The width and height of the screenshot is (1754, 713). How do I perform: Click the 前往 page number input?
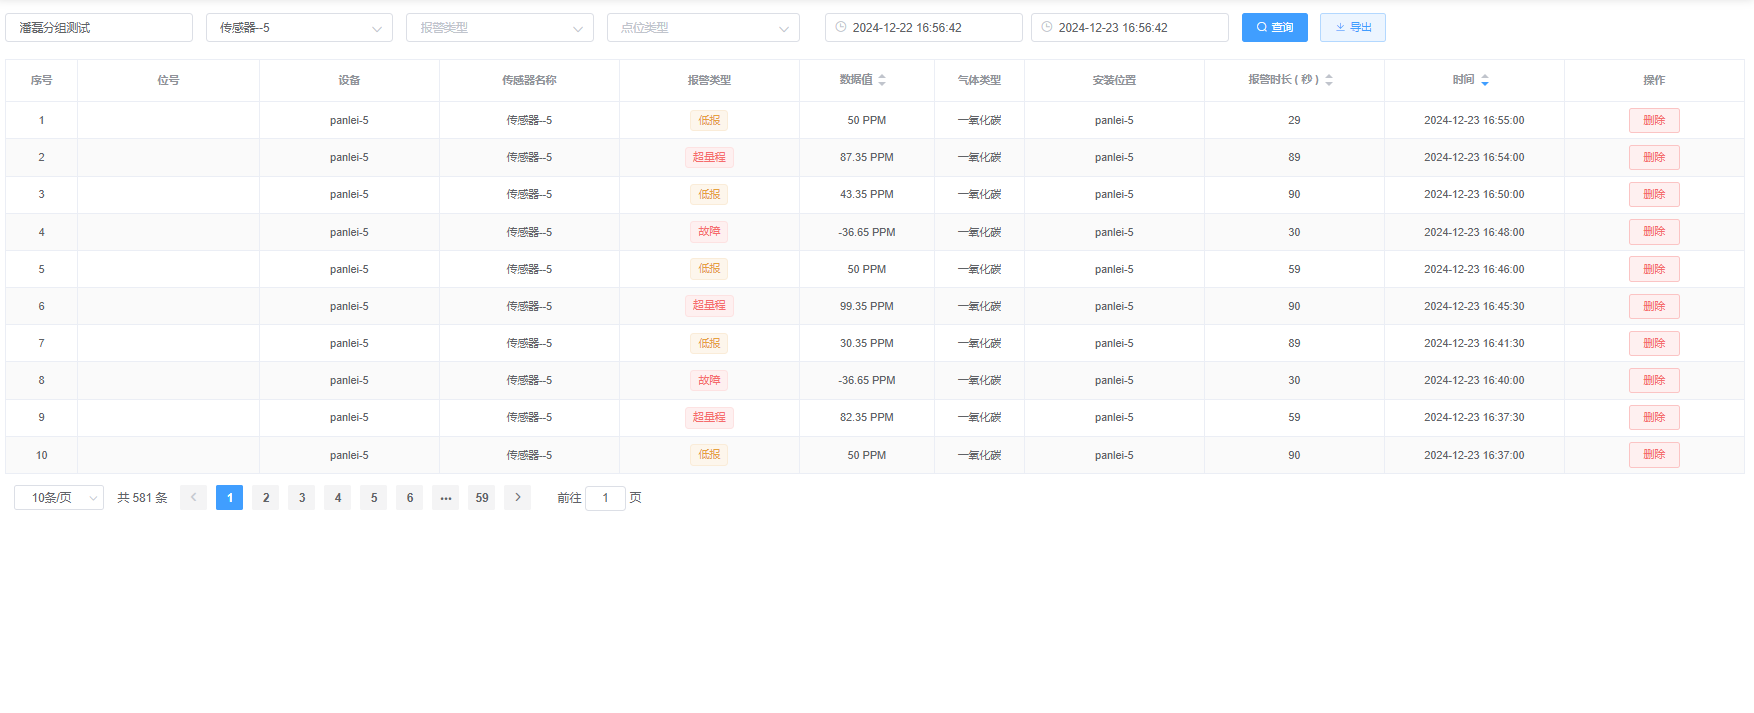click(x=605, y=498)
